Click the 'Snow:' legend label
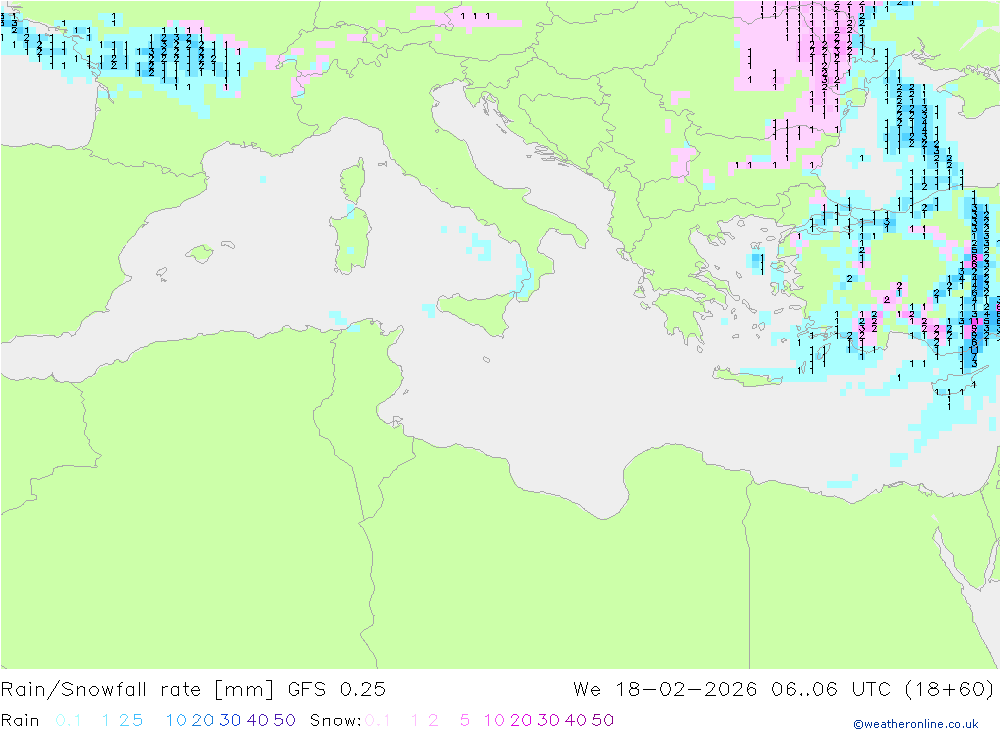This screenshot has height=733, width=1000. [x=335, y=720]
